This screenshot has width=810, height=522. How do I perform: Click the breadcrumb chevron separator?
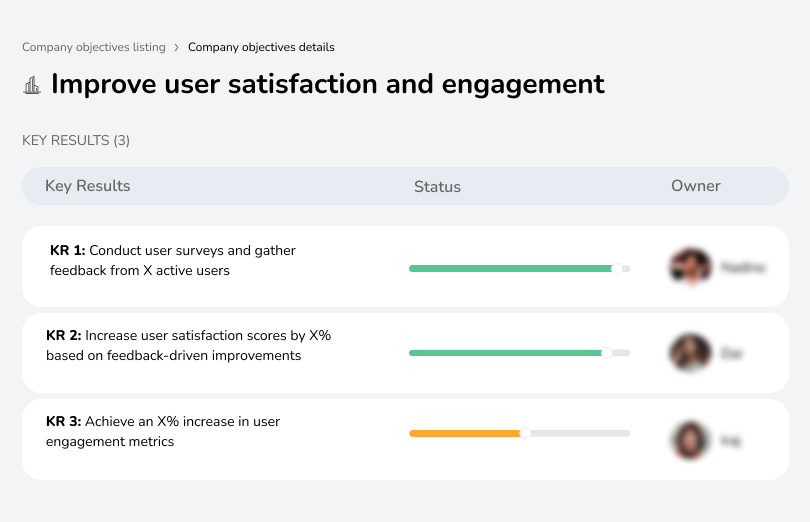tap(177, 48)
